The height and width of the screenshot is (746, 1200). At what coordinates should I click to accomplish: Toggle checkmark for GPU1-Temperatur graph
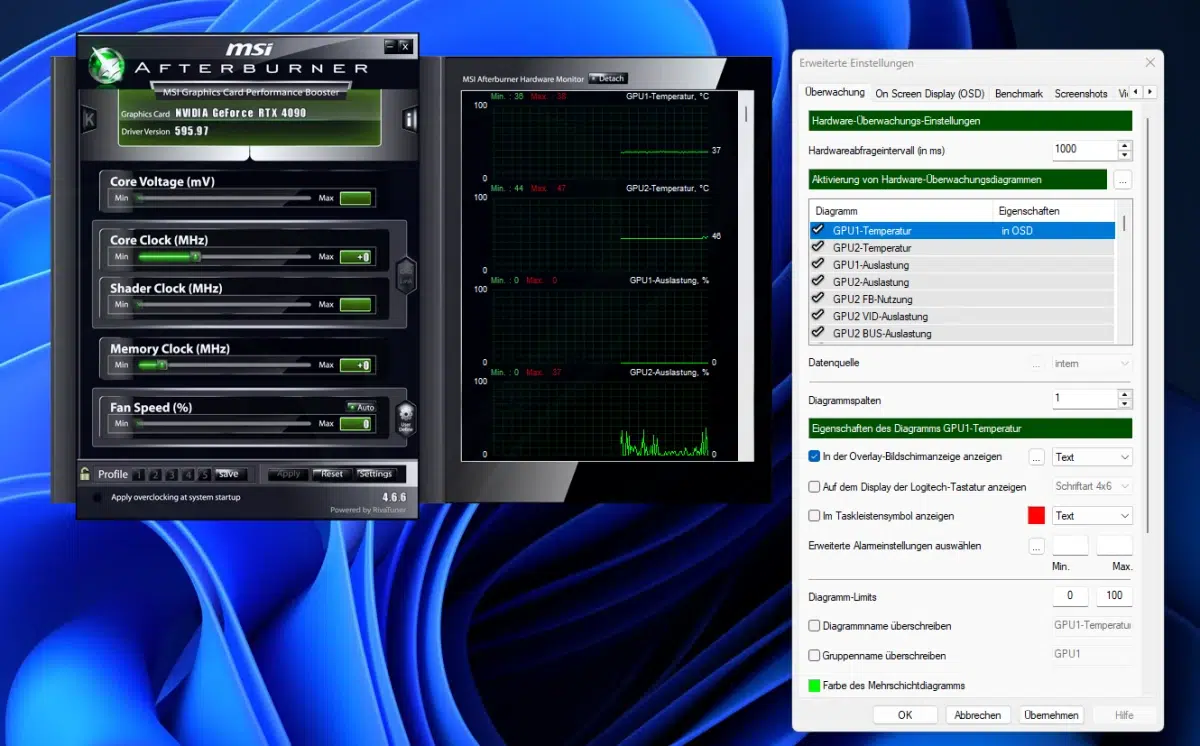818,230
